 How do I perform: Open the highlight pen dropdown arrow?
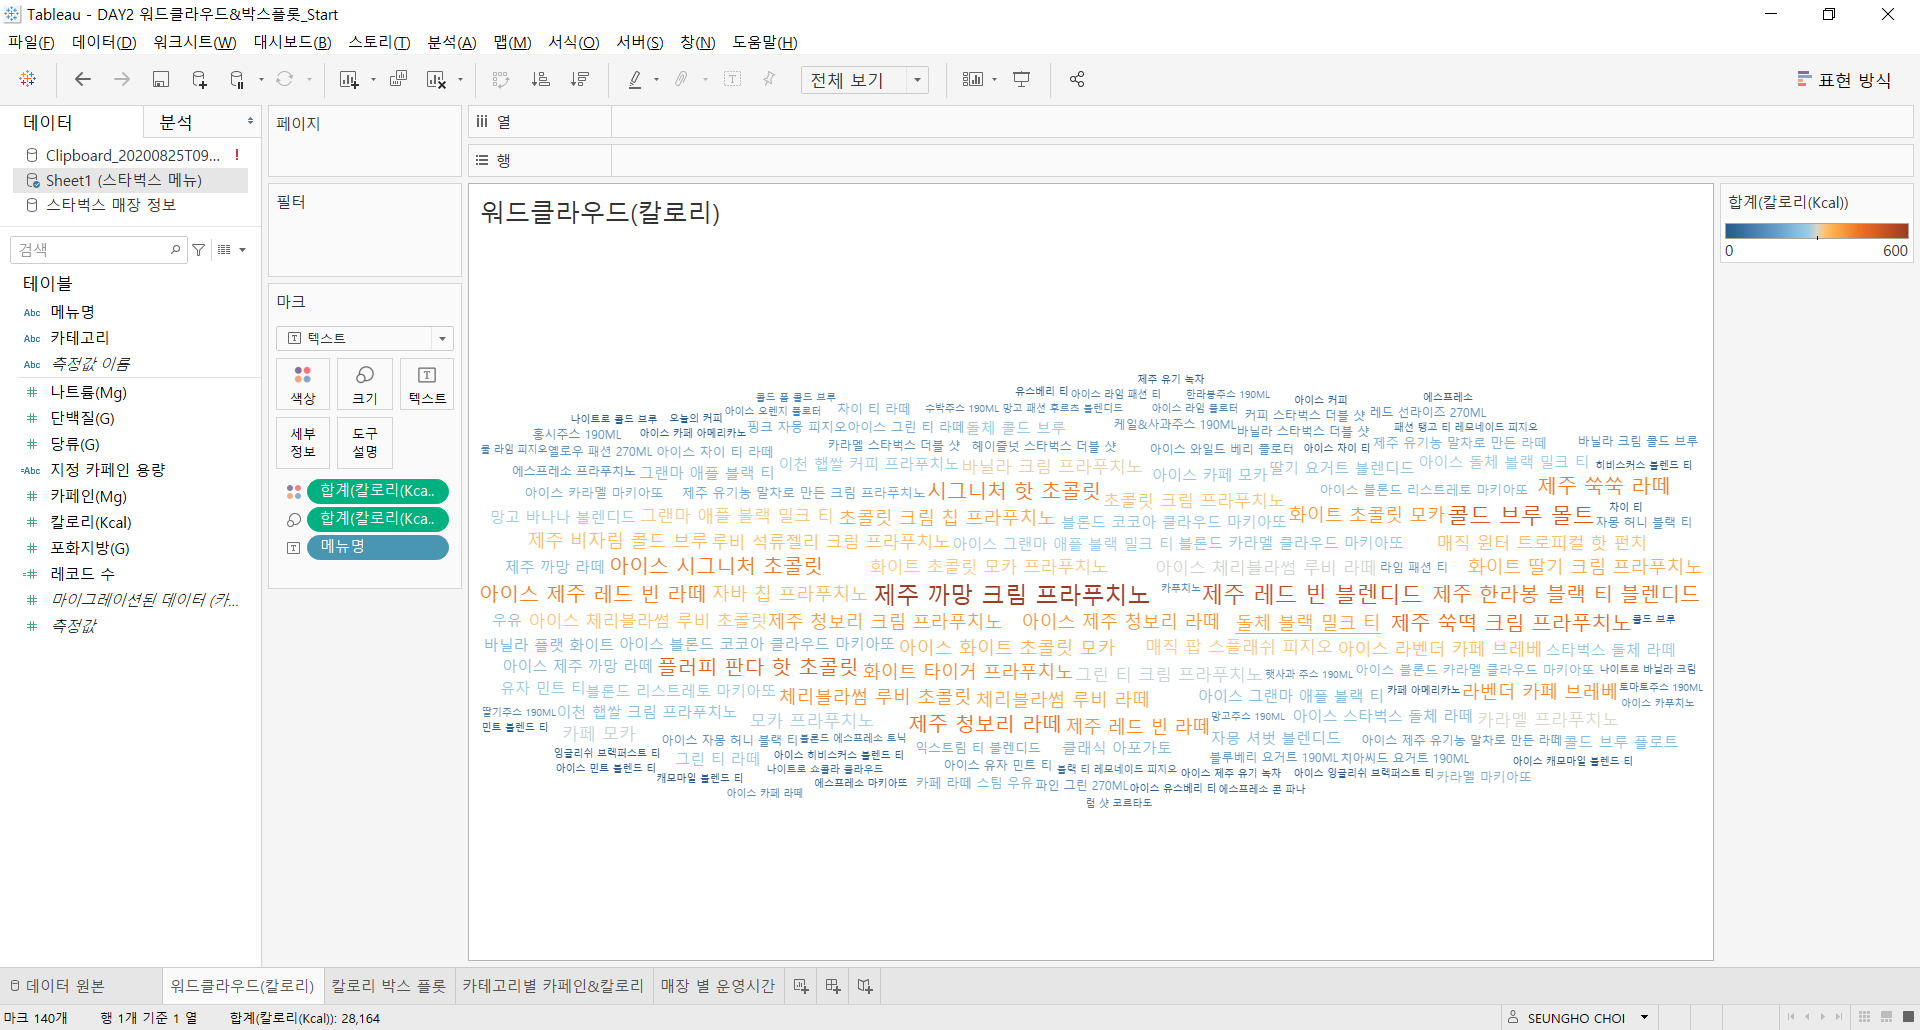coord(656,80)
